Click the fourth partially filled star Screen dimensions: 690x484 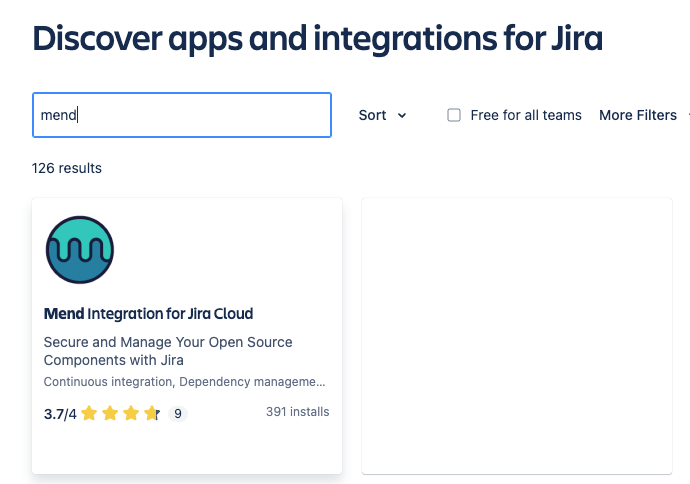click(x=151, y=413)
